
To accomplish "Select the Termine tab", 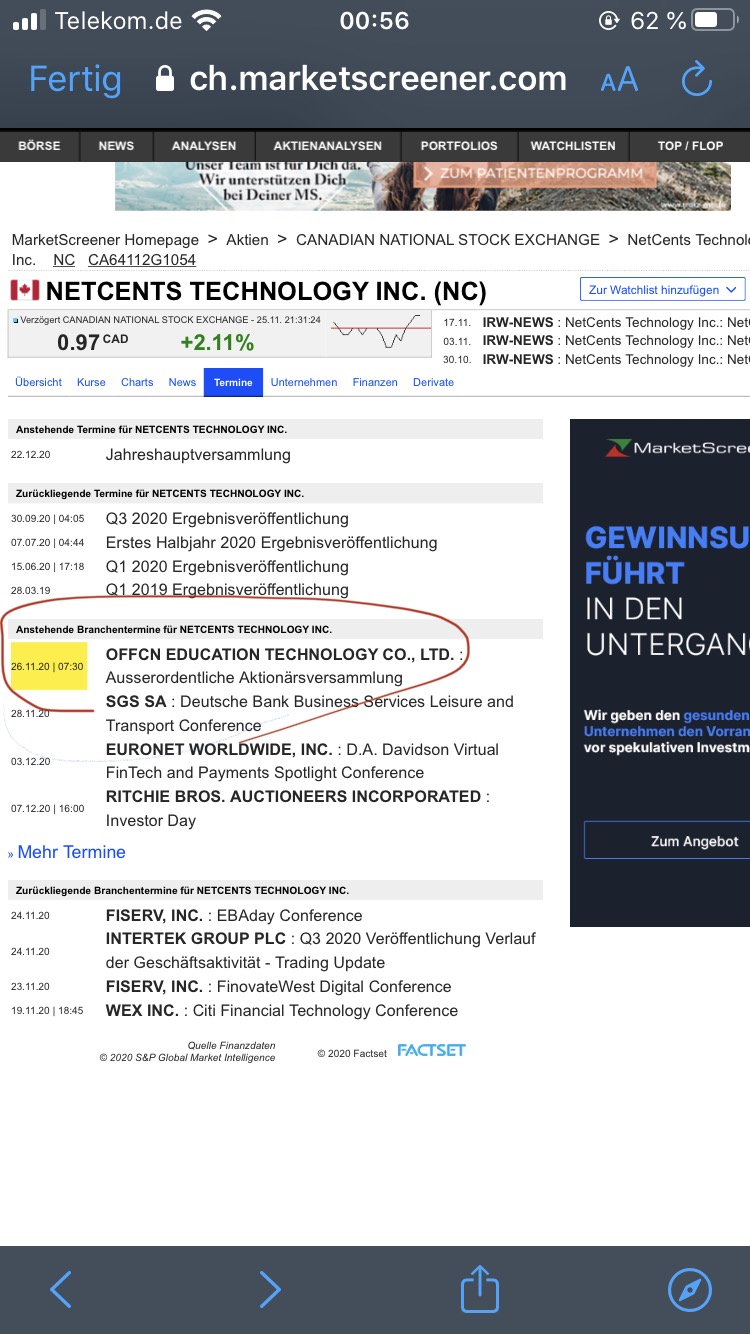I will pos(233,382).
